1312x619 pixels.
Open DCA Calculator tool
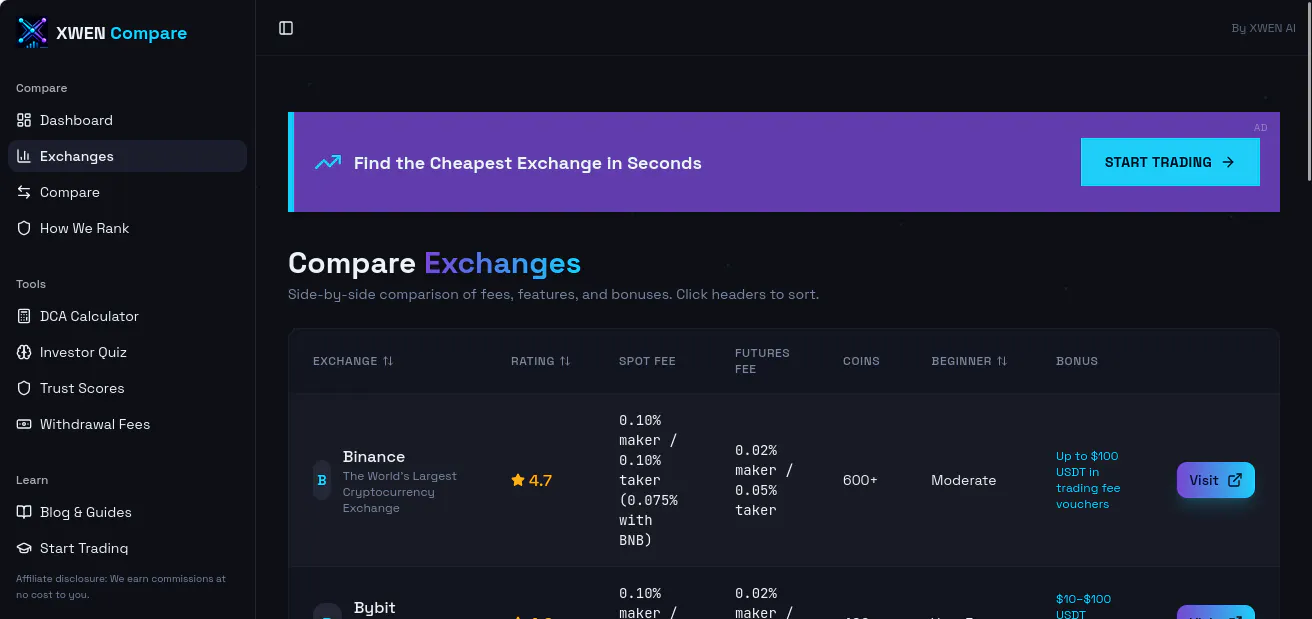[x=127, y=316]
